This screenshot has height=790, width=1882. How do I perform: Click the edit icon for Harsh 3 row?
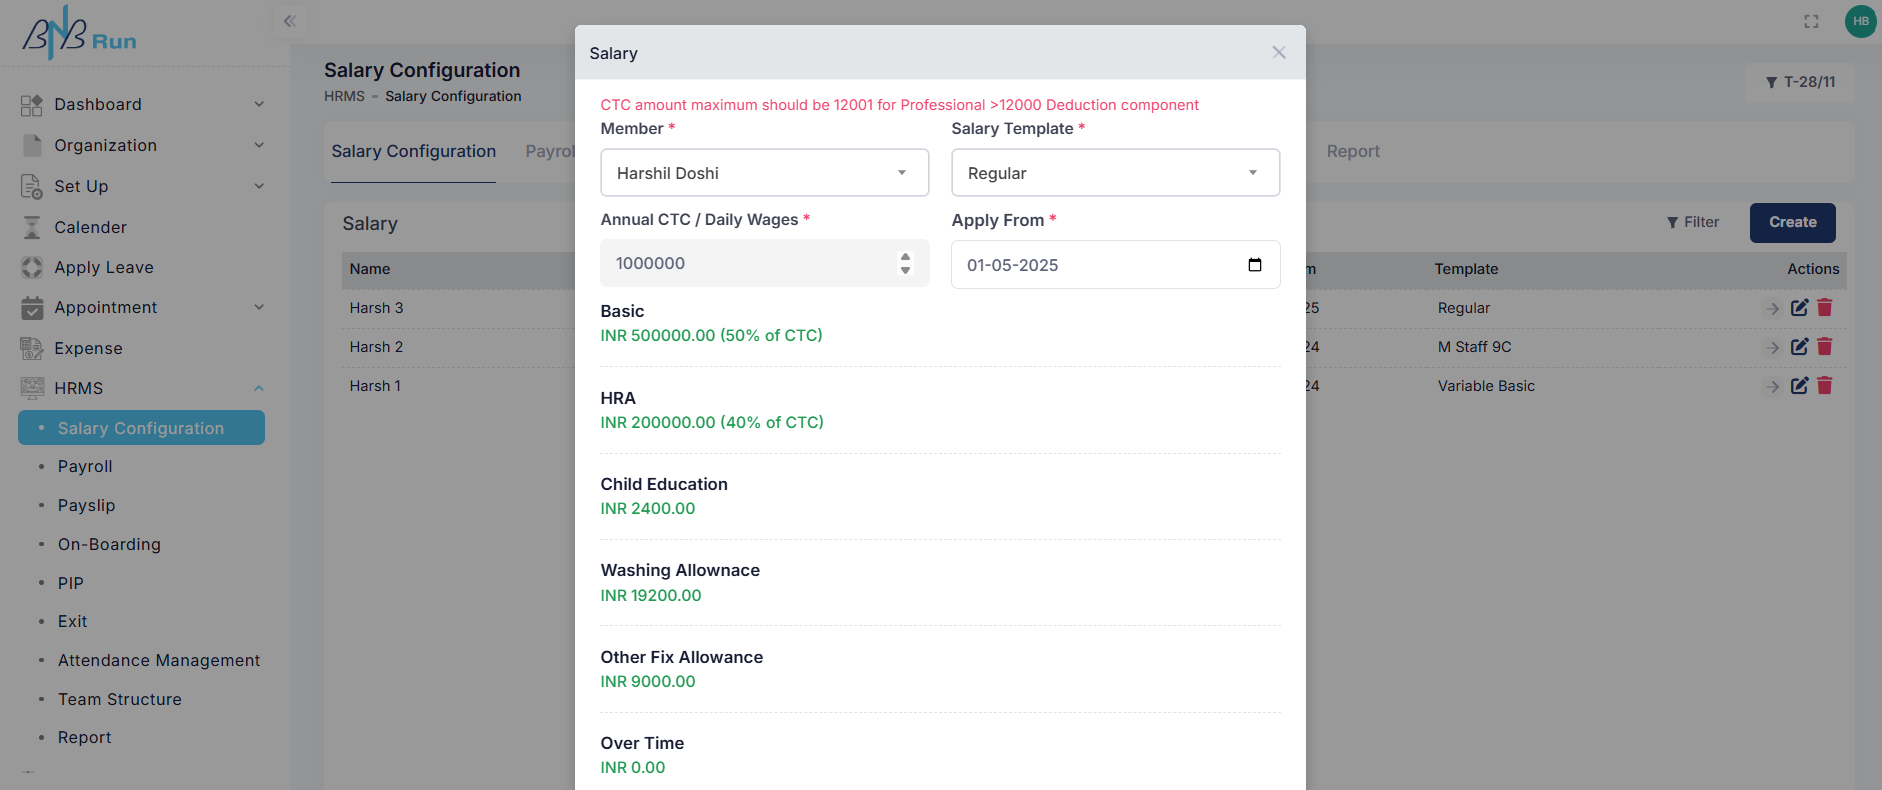[x=1799, y=308]
